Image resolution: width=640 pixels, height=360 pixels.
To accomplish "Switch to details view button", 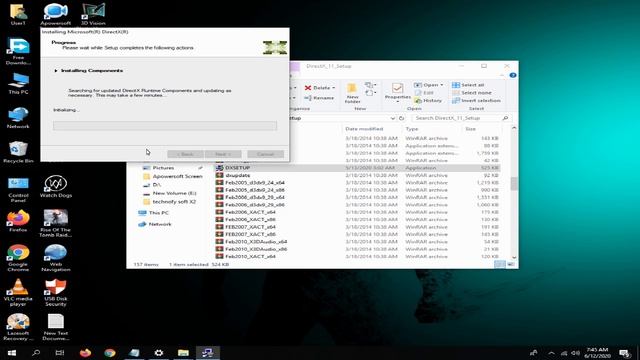I will 500,264.
